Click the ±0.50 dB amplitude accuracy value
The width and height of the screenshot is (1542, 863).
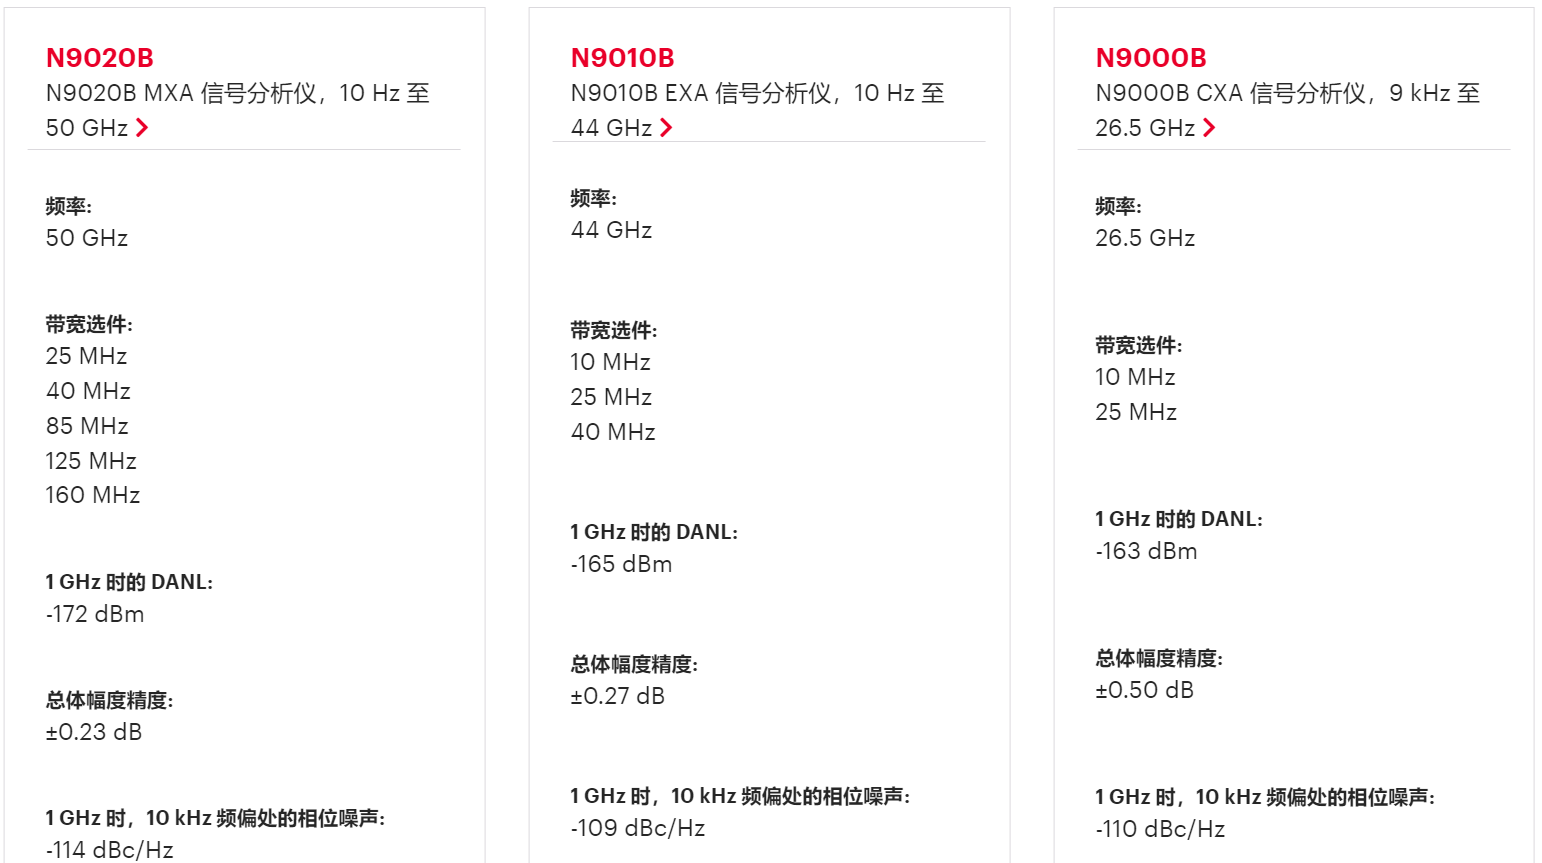[x=1145, y=690]
